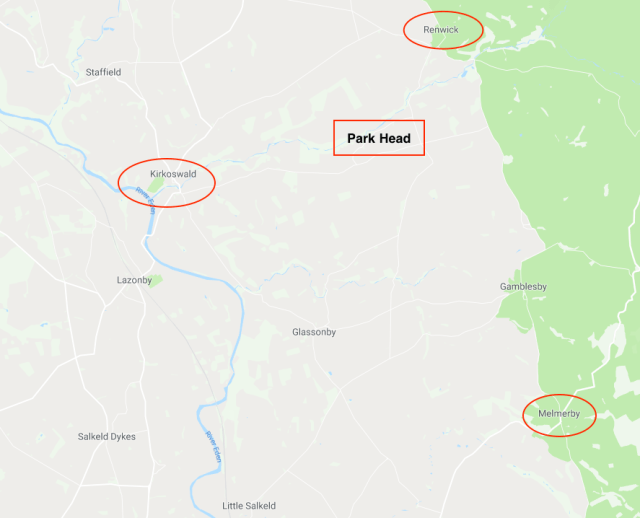Select the circled Renwick village label

coord(440,30)
